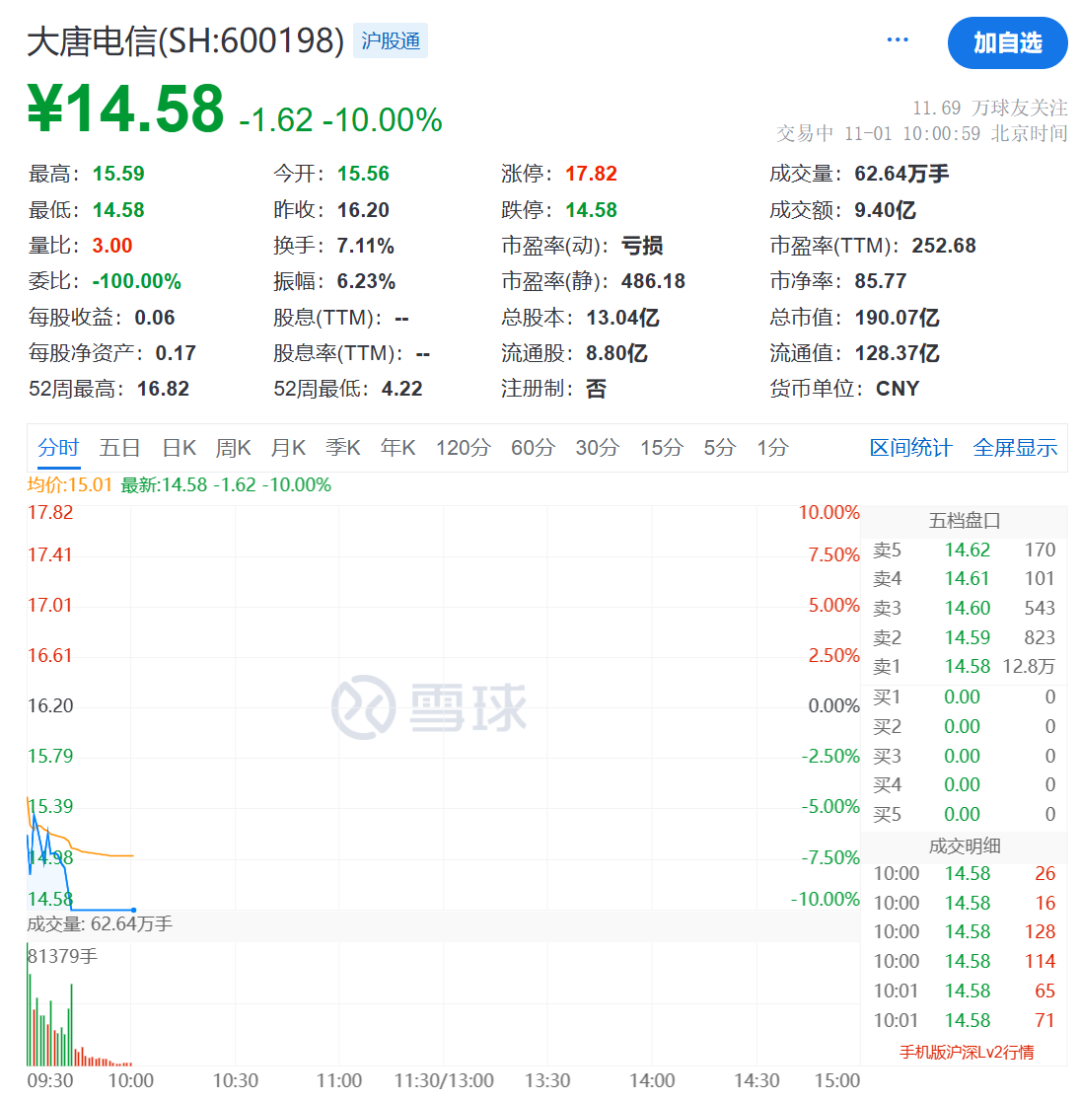Open the 周K chart tab
This screenshot has height=1102, width=1080.
pos(233,447)
